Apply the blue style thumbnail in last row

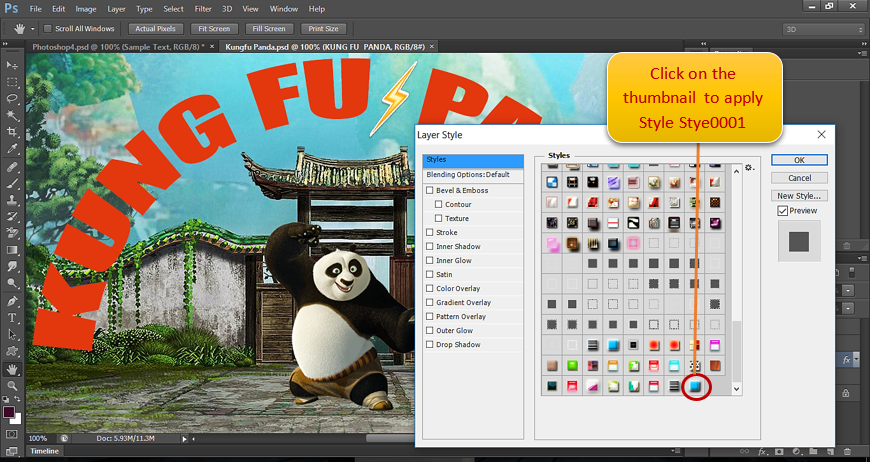[695, 386]
